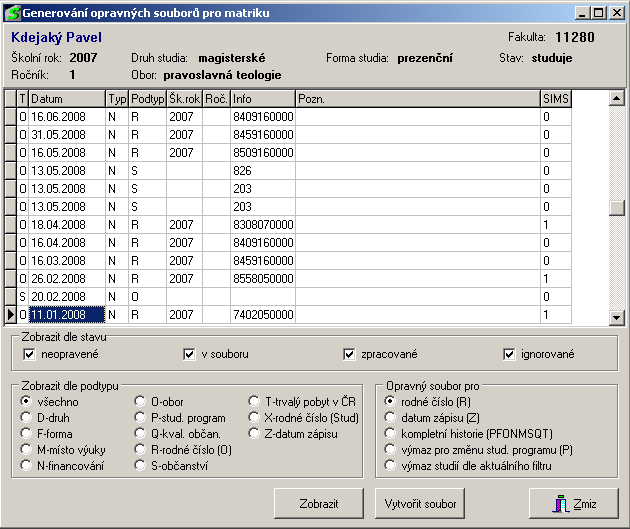Click the current row arrow indicator
This screenshot has width=630, height=529.
[11, 315]
